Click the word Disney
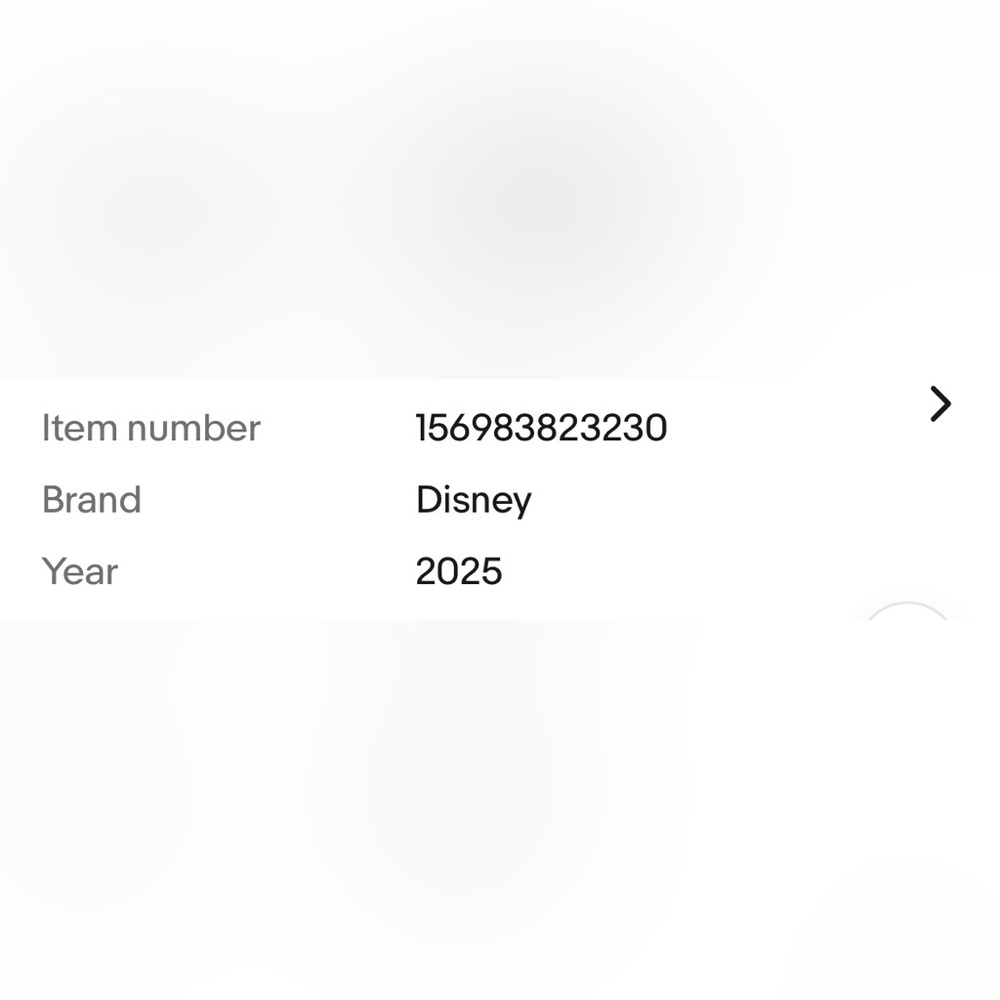1000x1000 pixels. [473, 501]
